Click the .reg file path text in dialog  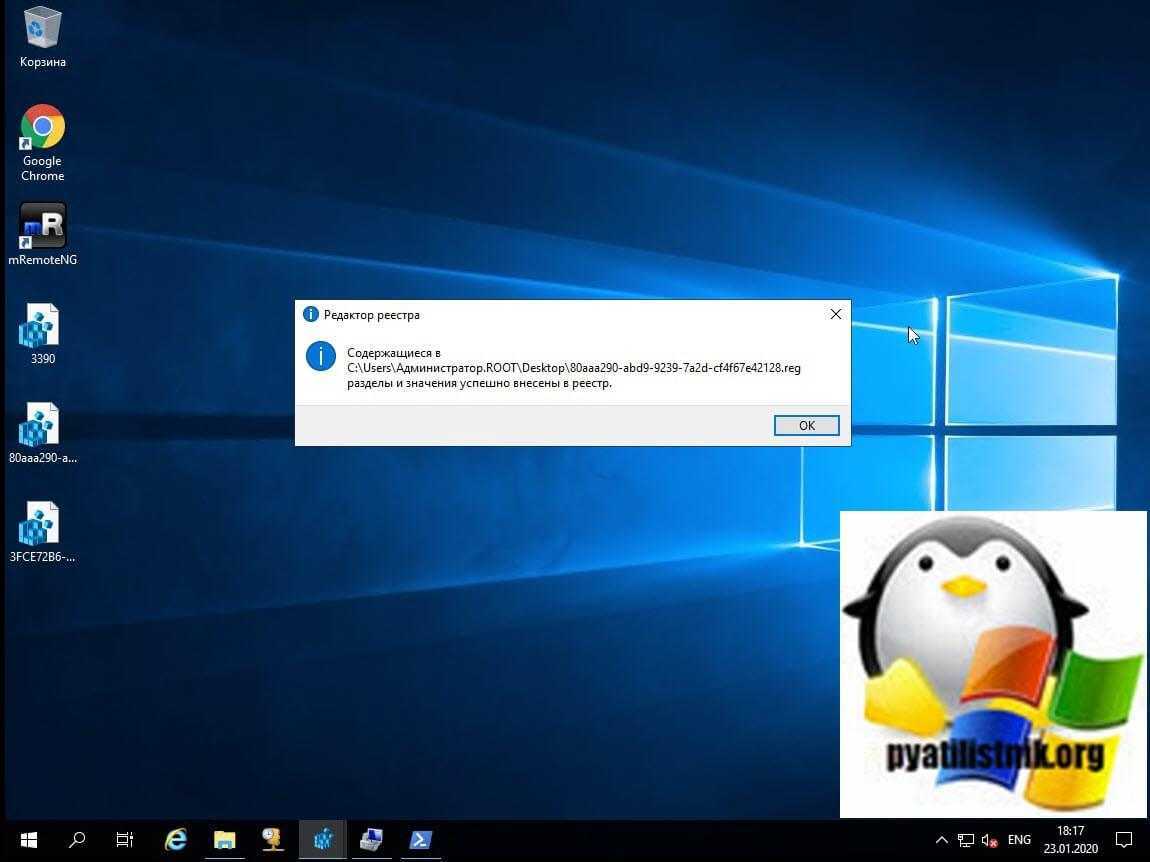point(574,368)
